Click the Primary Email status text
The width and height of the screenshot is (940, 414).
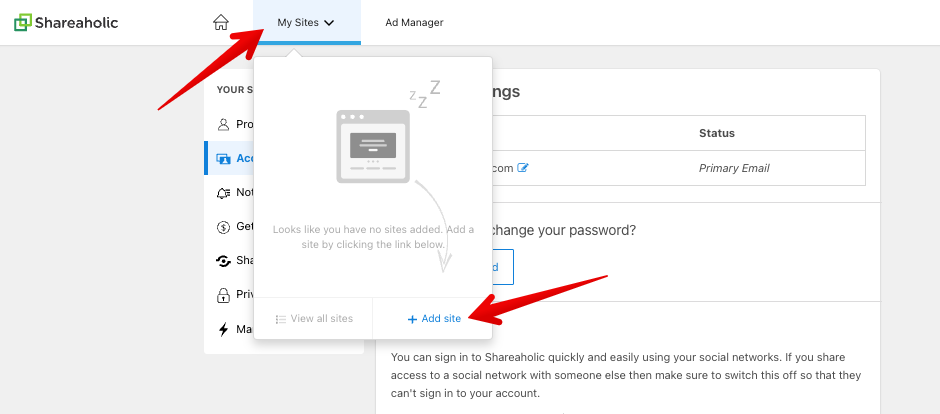(734, 168)
